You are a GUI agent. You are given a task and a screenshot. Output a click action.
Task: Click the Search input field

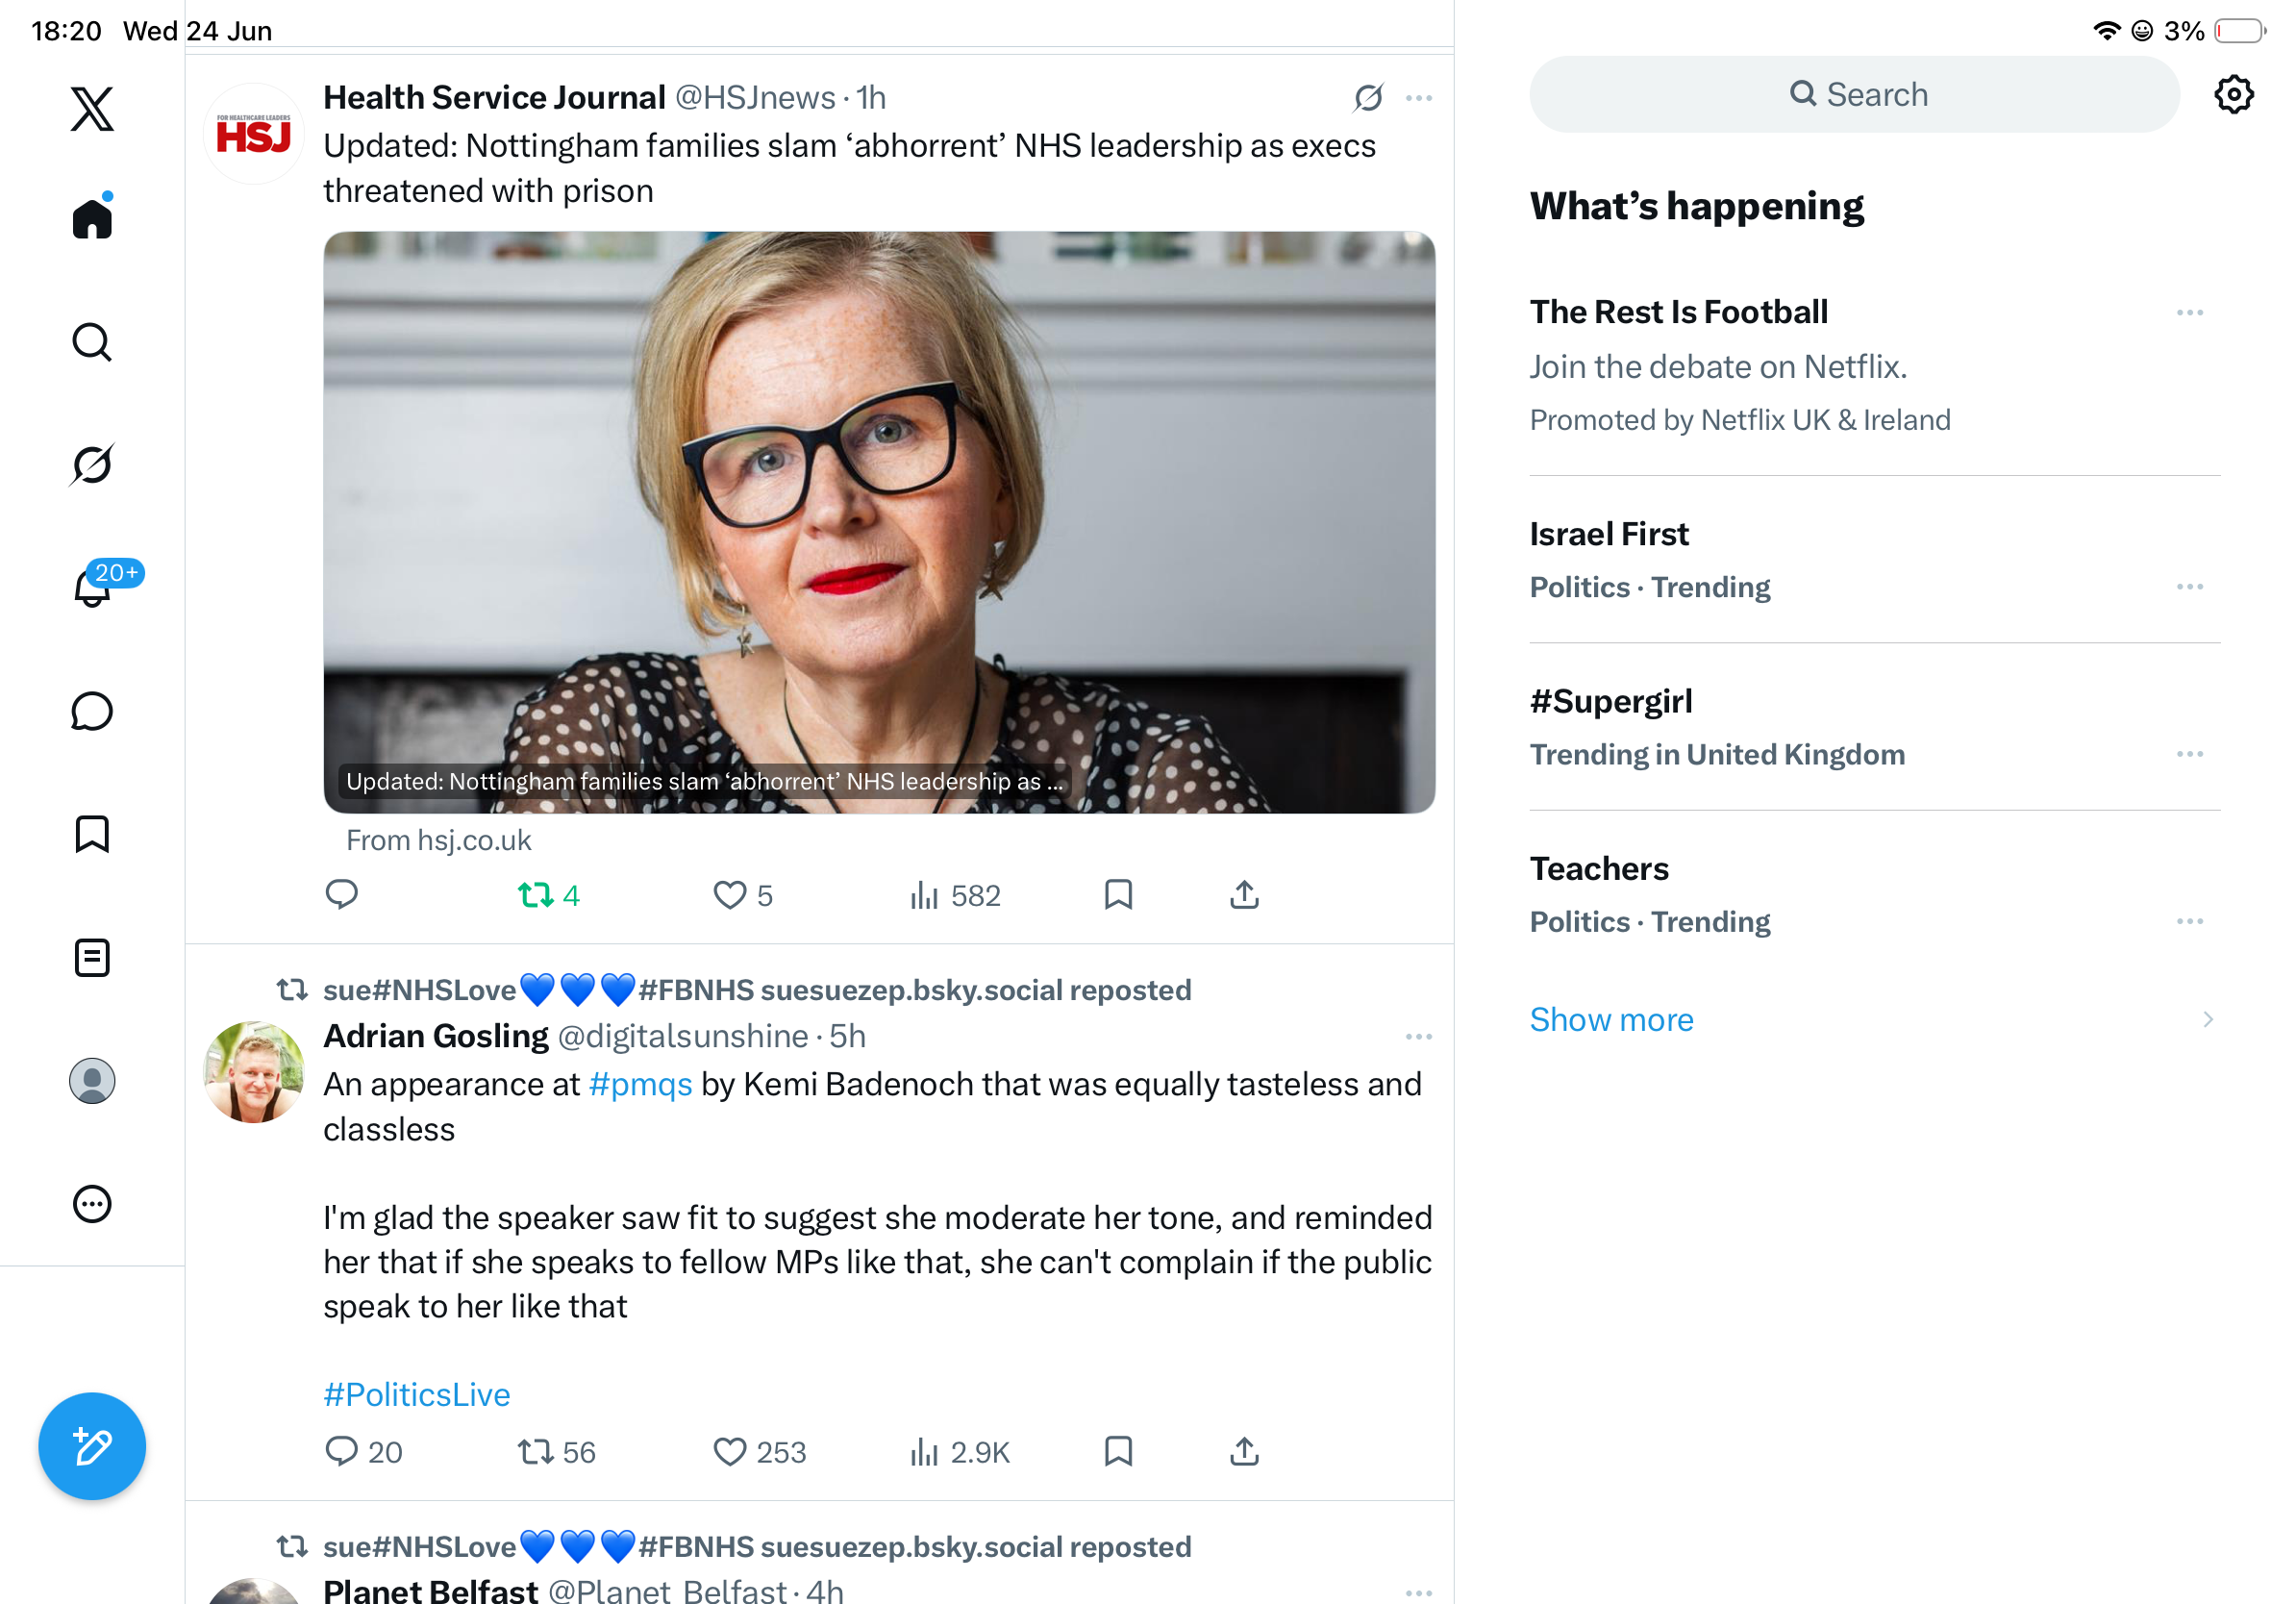pos(1853,94)
